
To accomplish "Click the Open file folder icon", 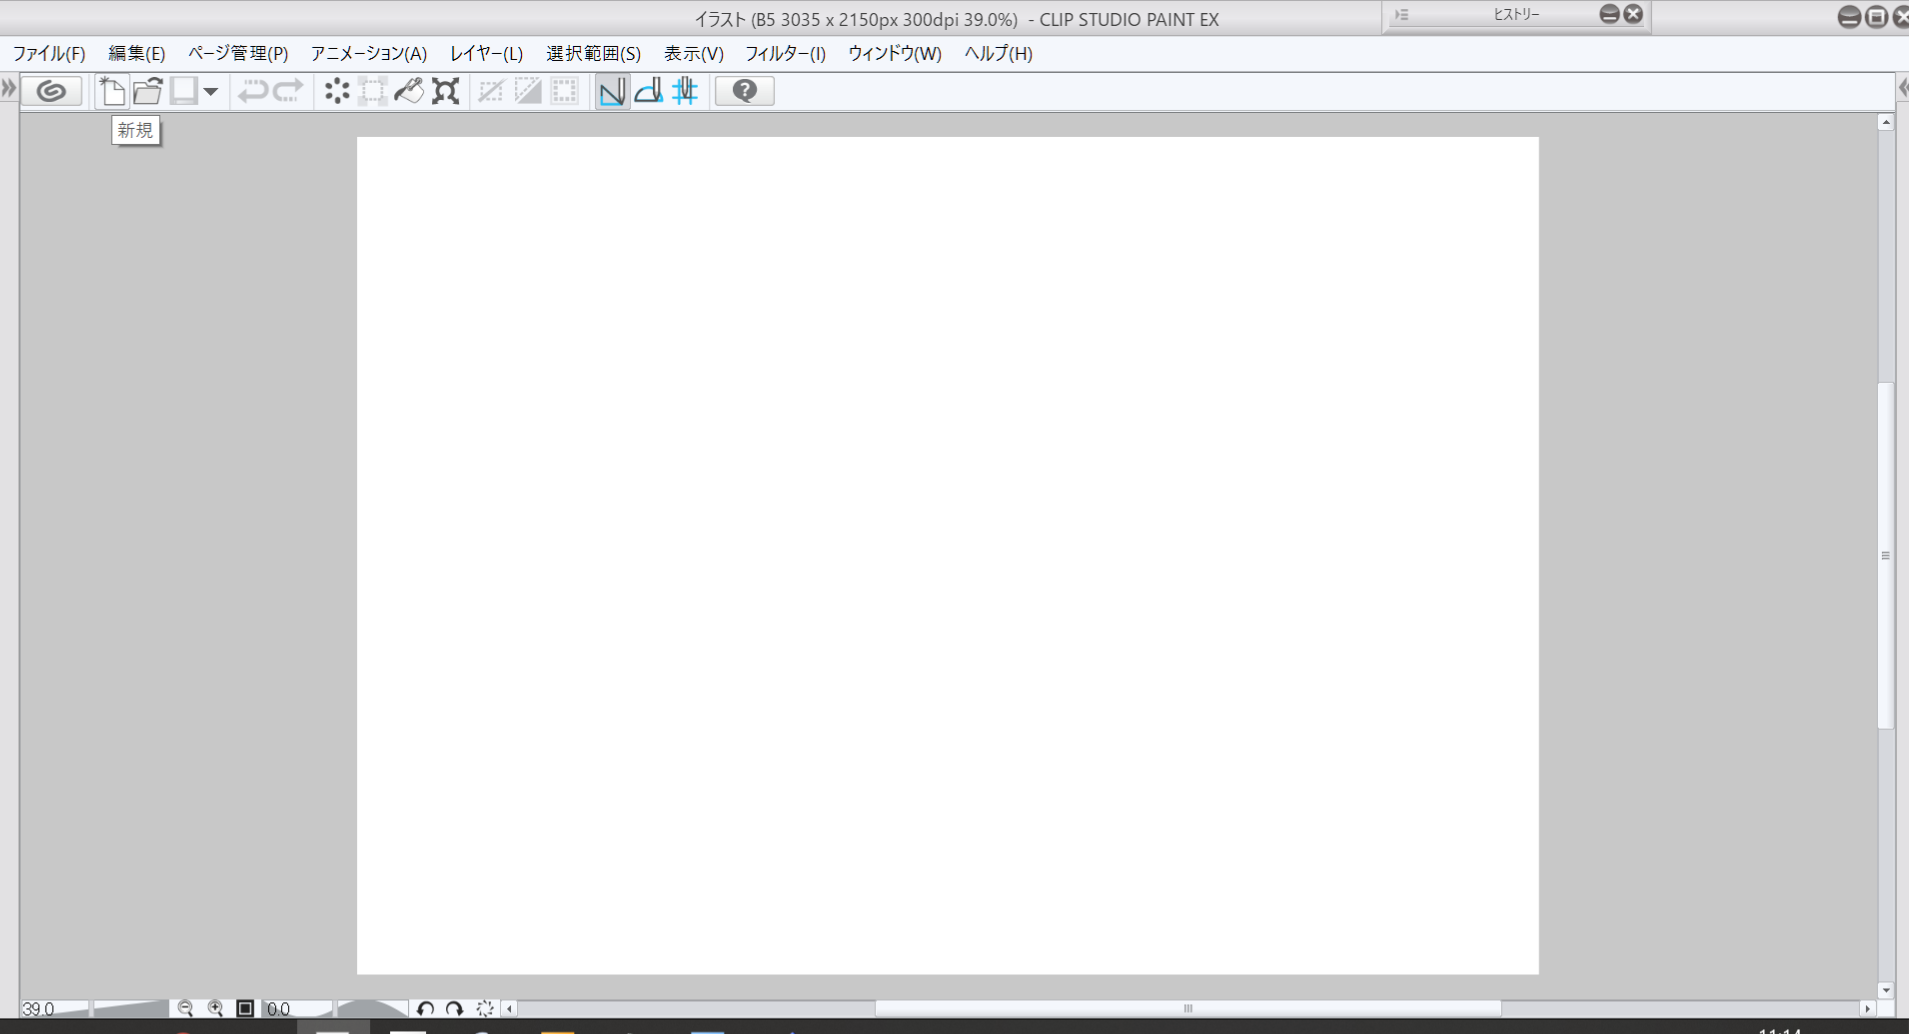I will tap(148, 91).
